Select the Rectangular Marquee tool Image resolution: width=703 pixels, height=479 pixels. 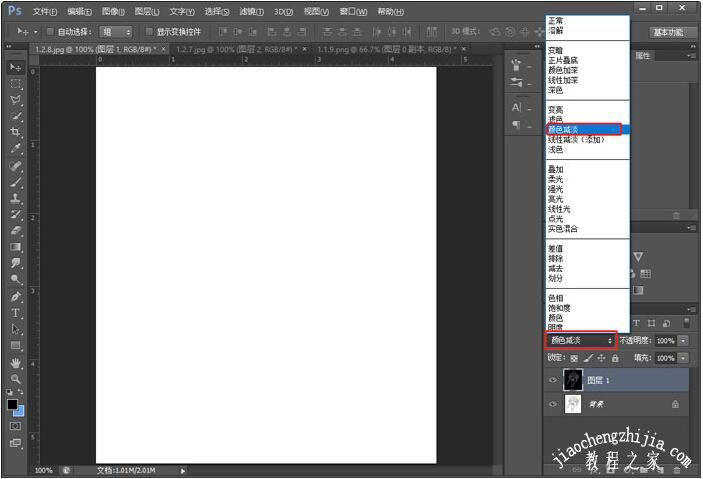click(x=15, y=84)
